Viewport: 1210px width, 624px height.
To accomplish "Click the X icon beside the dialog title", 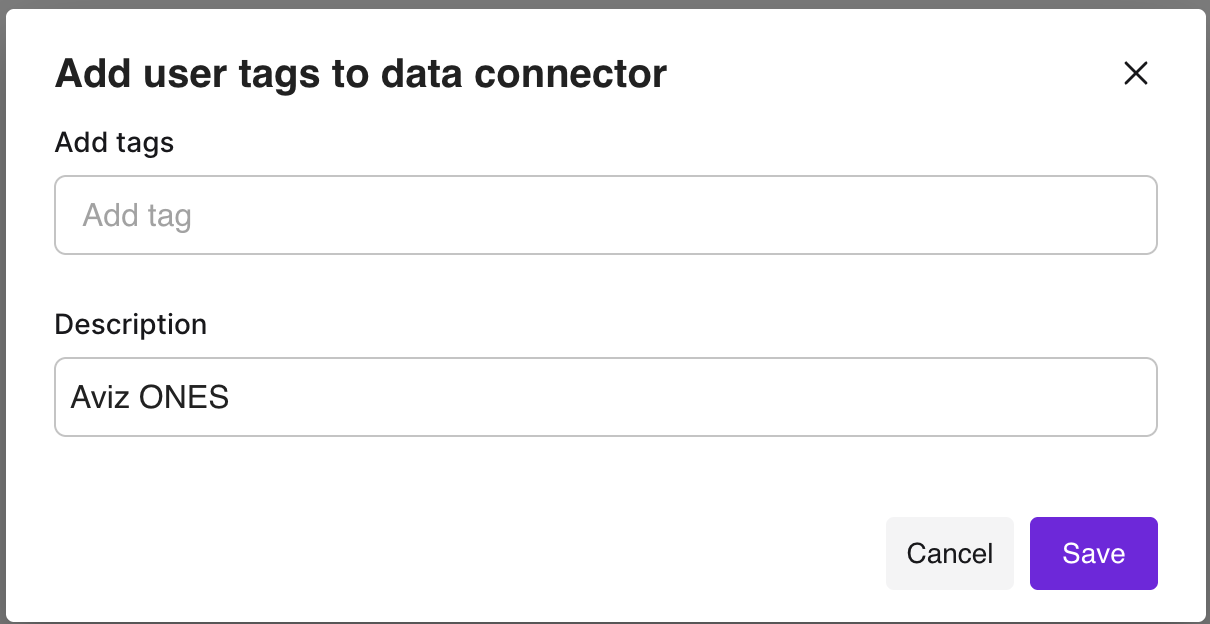I will pyautogui.click(x=1135, y=73).
